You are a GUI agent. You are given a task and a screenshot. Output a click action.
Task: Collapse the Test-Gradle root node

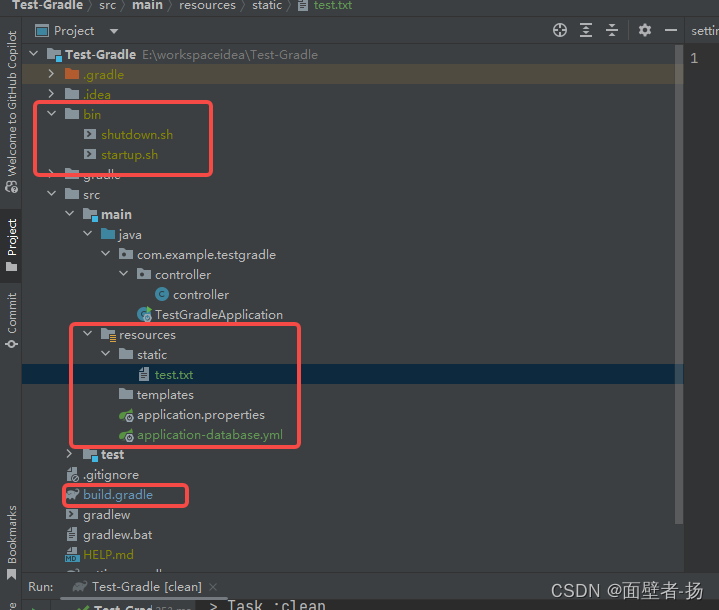pyautogui.click(x=33, y=54)
